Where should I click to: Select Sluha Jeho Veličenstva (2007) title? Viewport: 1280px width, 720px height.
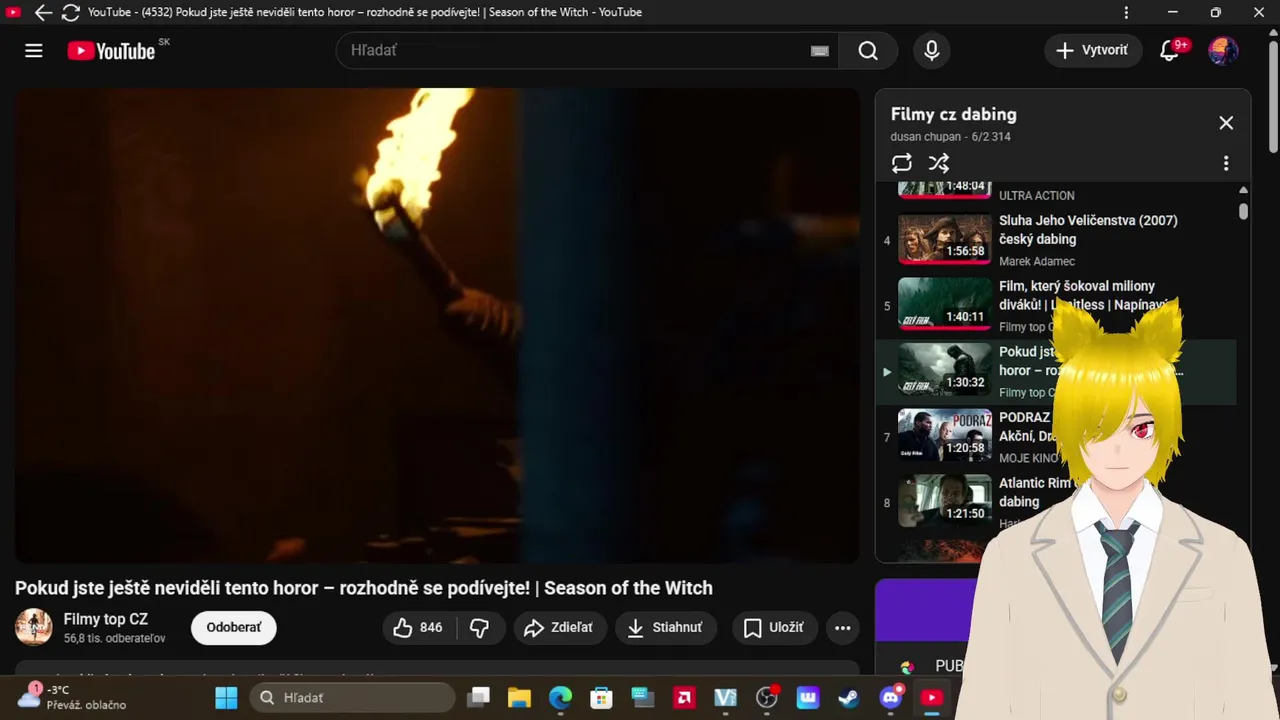point(1088,230)
